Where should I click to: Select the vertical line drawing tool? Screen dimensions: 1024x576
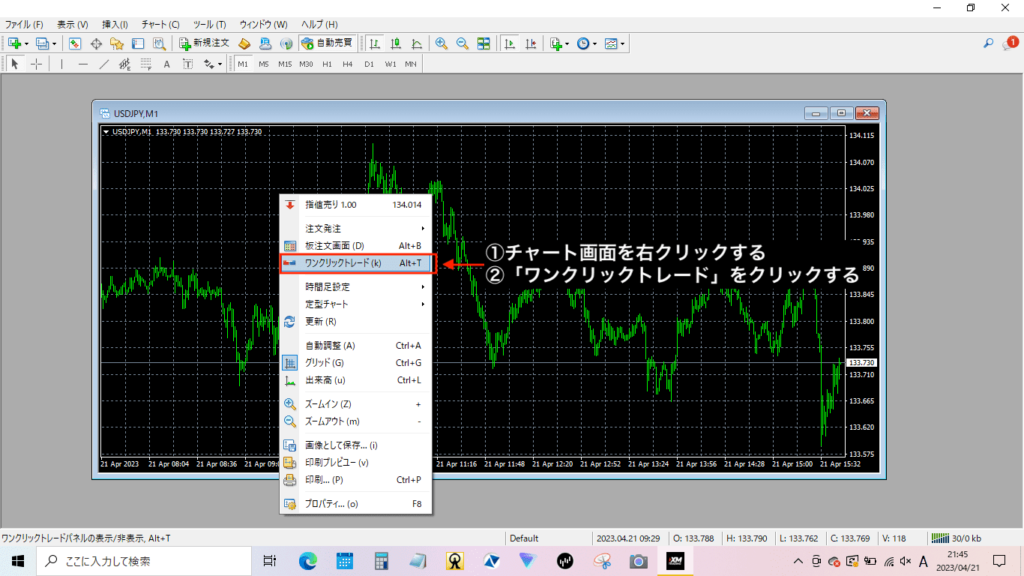(61, 64)
